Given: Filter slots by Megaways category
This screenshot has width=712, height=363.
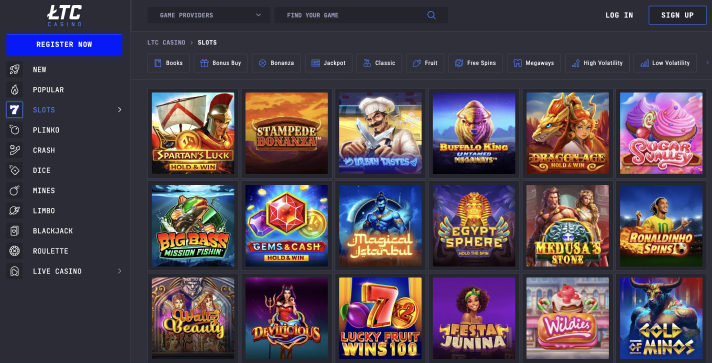Looking at the screenshot, I should (534, 63).
